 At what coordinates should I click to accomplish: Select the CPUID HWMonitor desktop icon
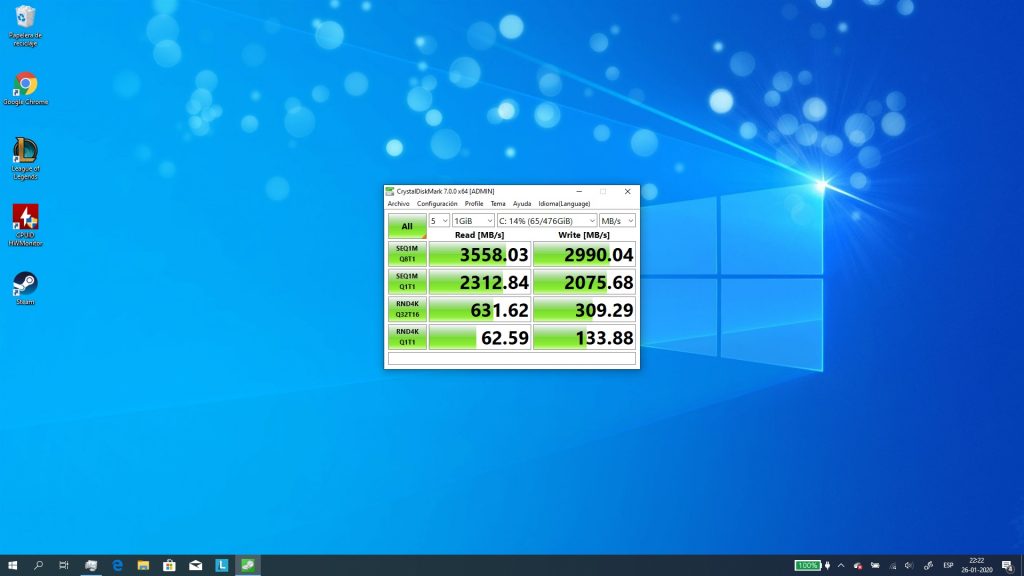coord(25,218)
